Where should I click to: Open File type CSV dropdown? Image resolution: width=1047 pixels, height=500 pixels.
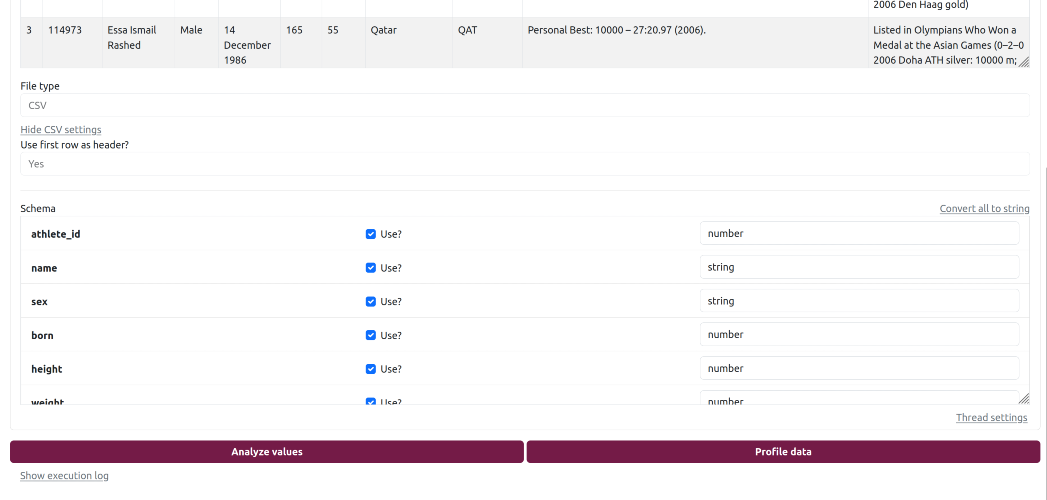coord(525,105)
